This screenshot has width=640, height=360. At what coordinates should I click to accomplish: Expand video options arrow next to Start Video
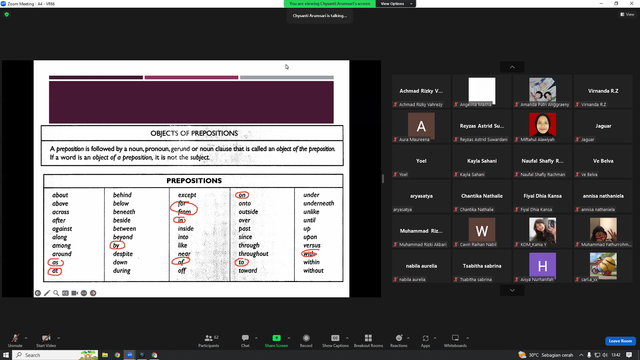click(58, 338)
